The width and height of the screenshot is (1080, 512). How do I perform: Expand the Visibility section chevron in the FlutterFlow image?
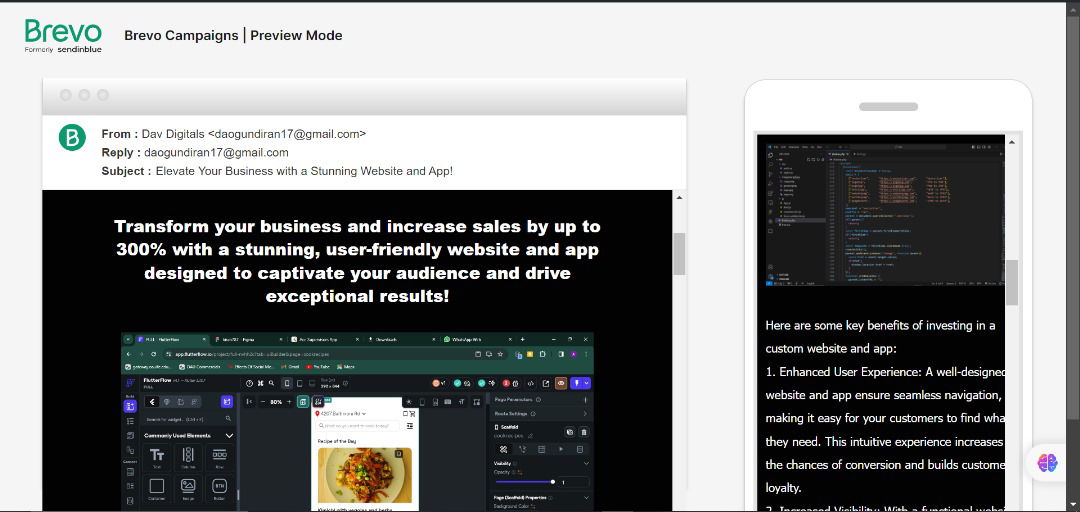[x=586, y=463]
